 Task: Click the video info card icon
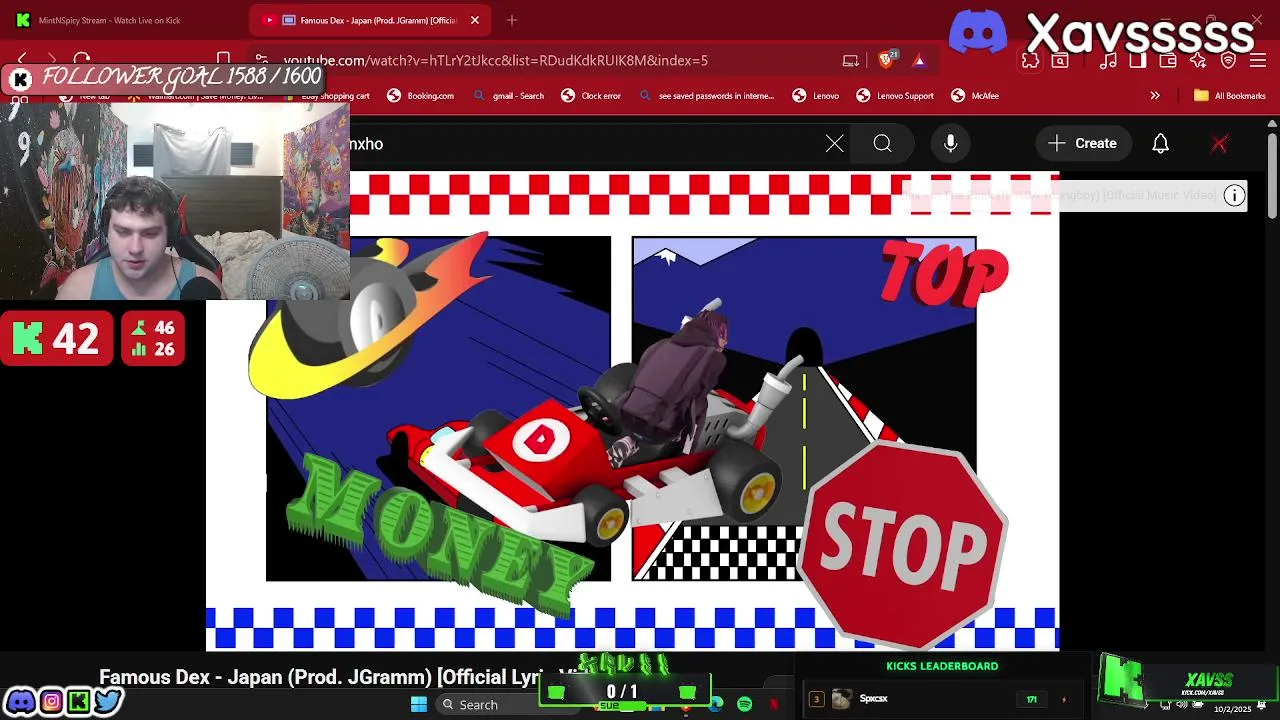pyautogui.click(x=1235, y=195)
